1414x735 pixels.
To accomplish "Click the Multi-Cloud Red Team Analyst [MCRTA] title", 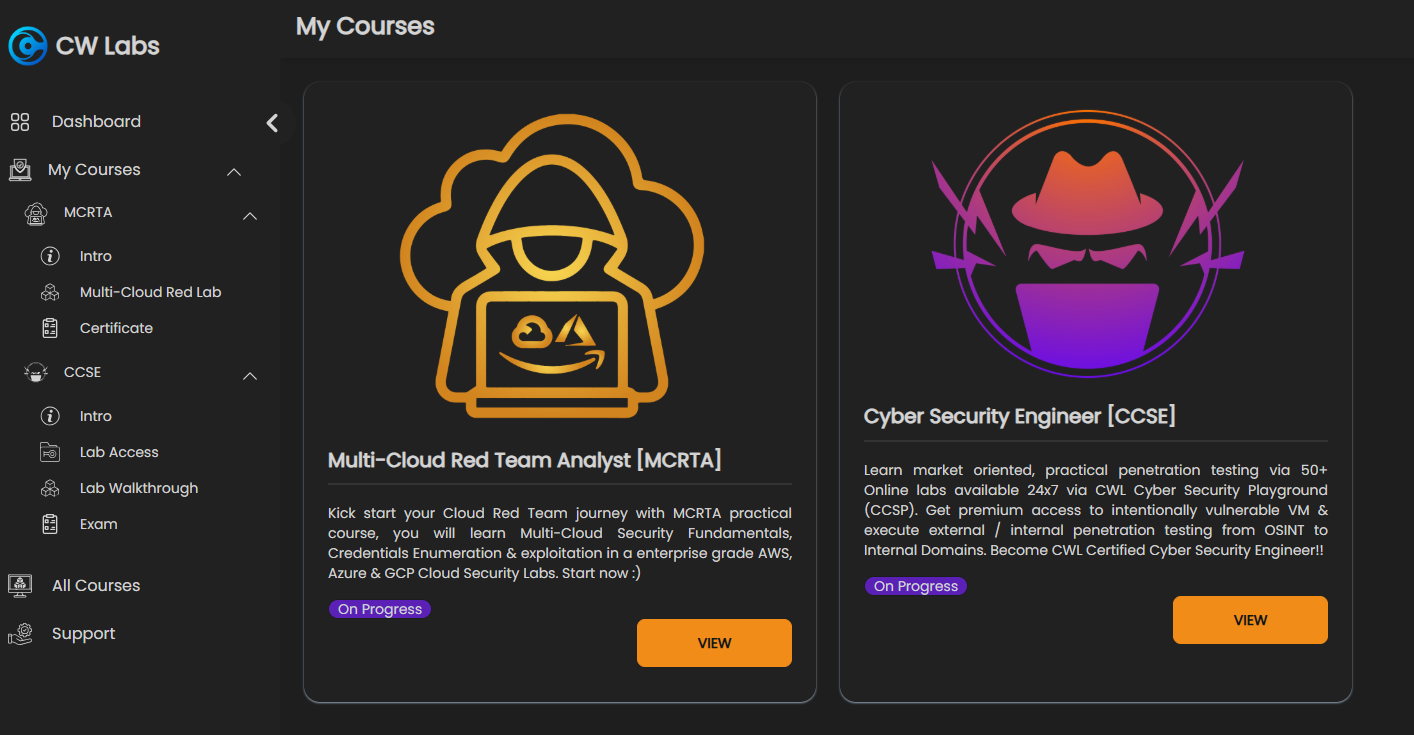I will pyautogui.click(x=525, y=460).
